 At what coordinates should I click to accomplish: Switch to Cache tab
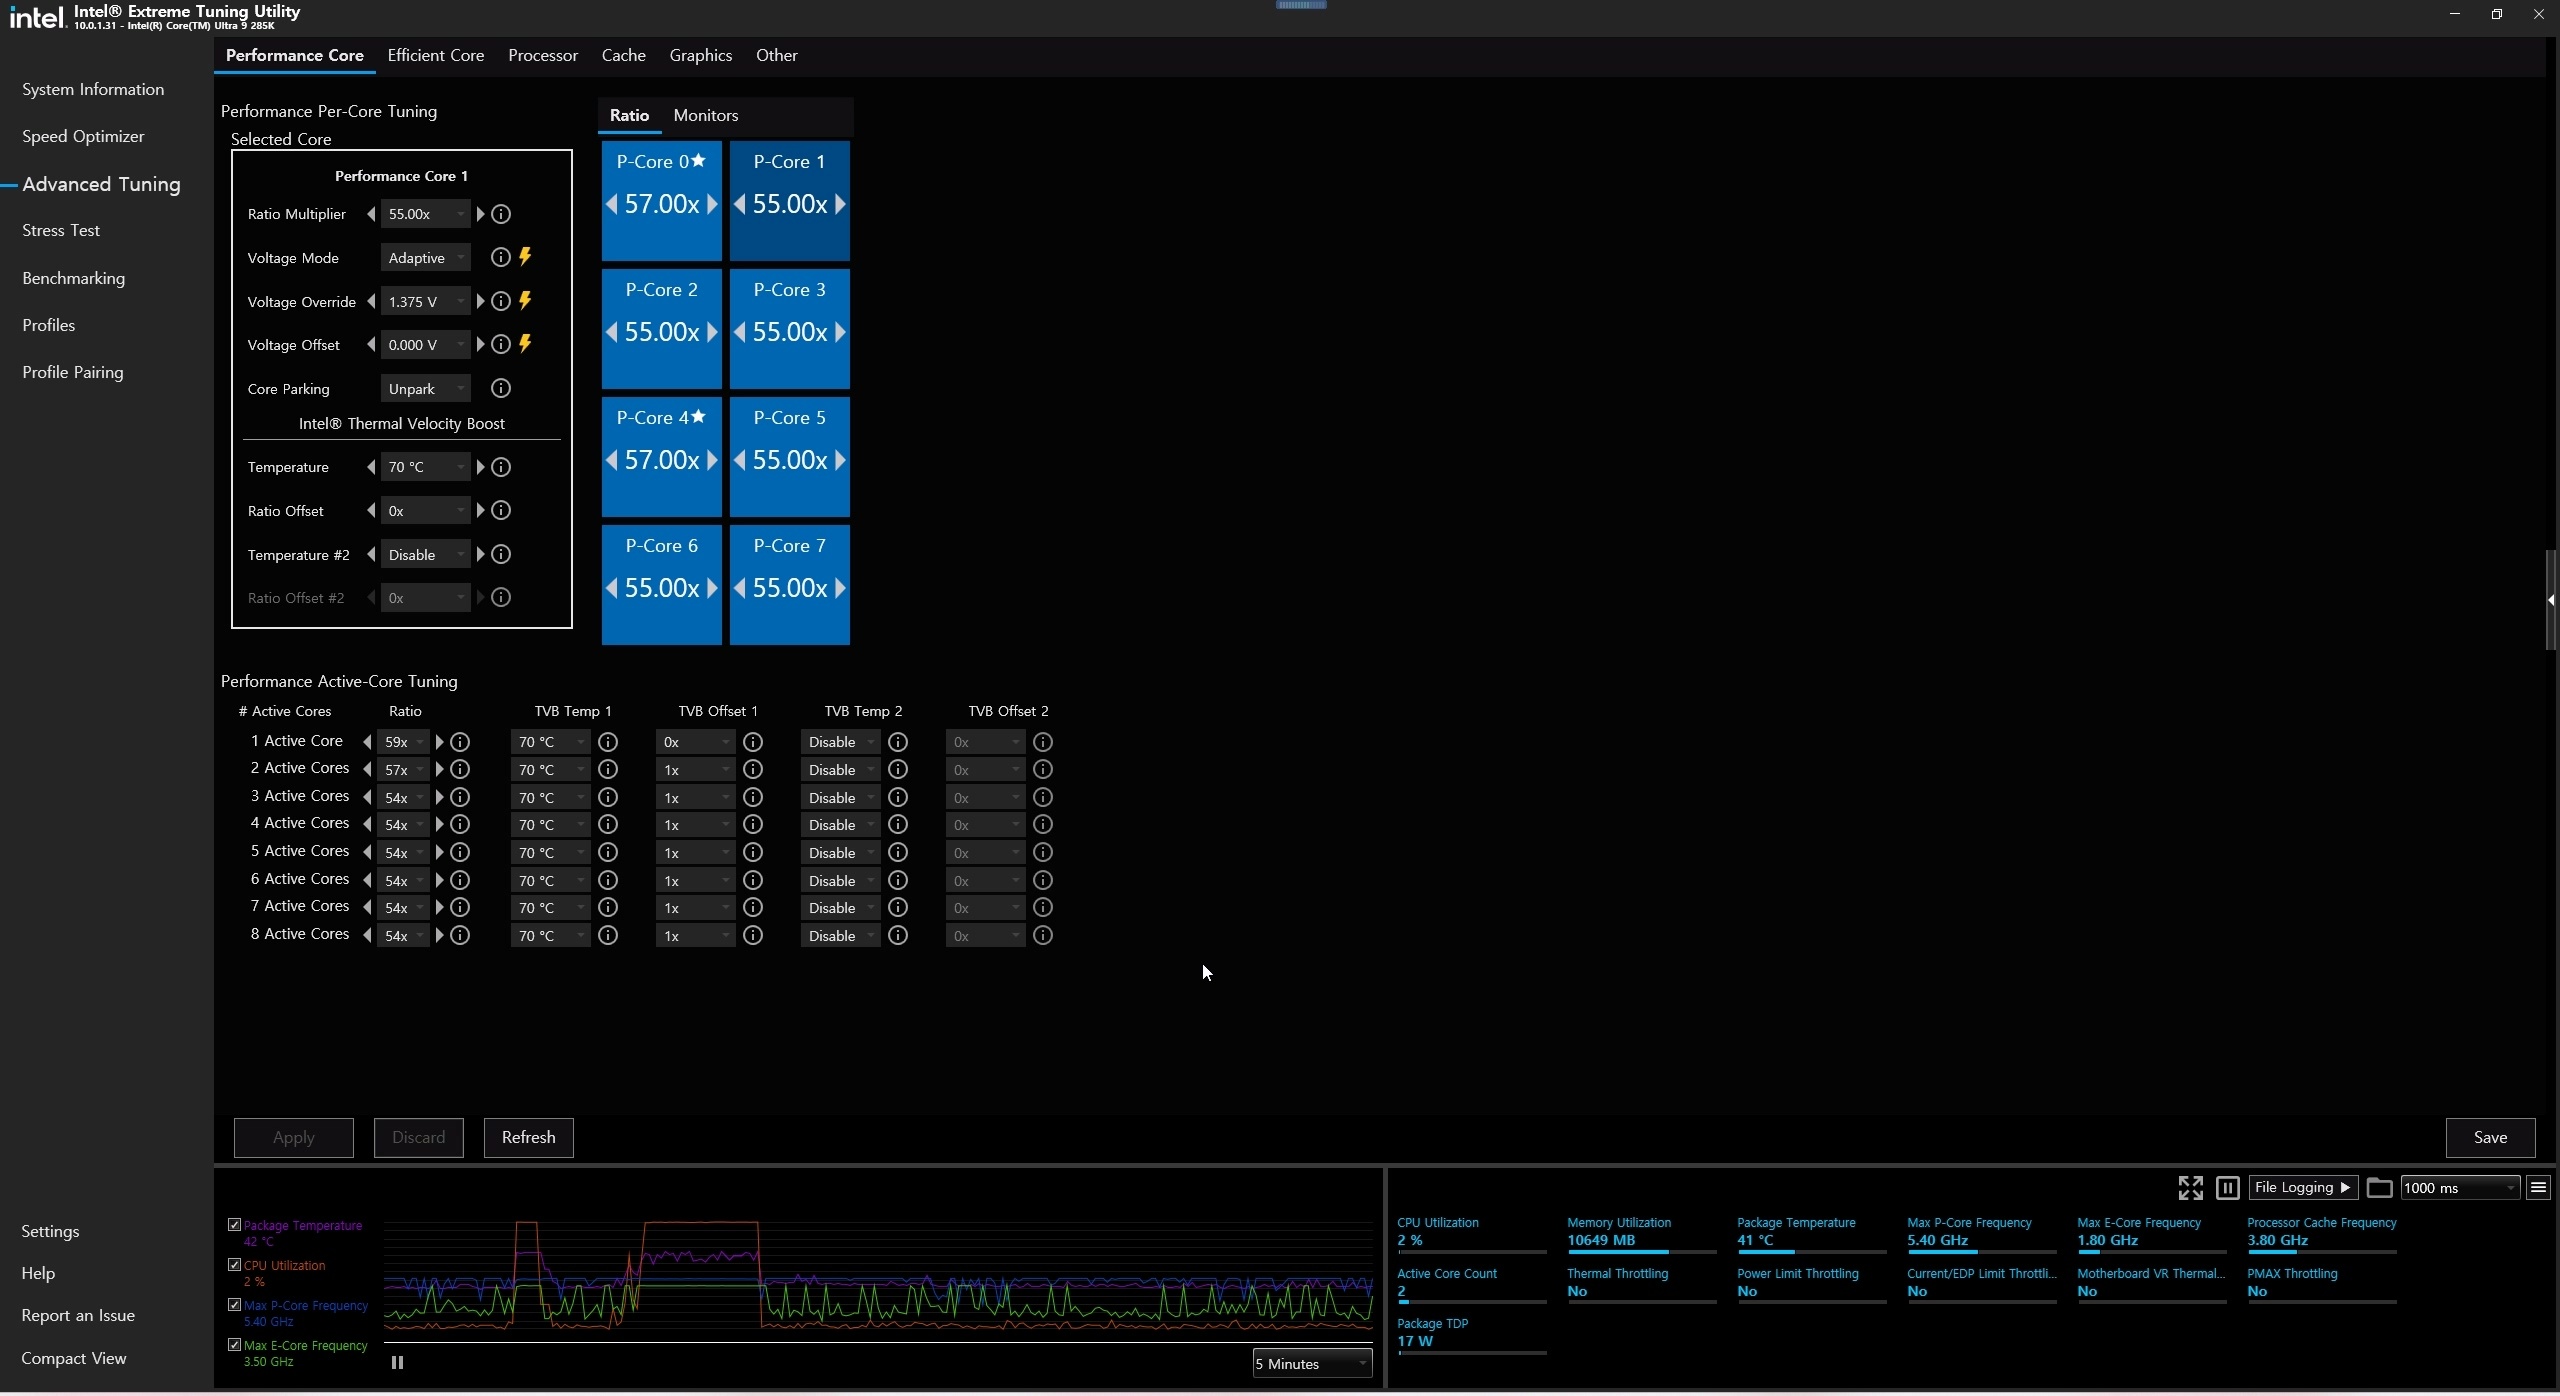[x=624, y=55]
